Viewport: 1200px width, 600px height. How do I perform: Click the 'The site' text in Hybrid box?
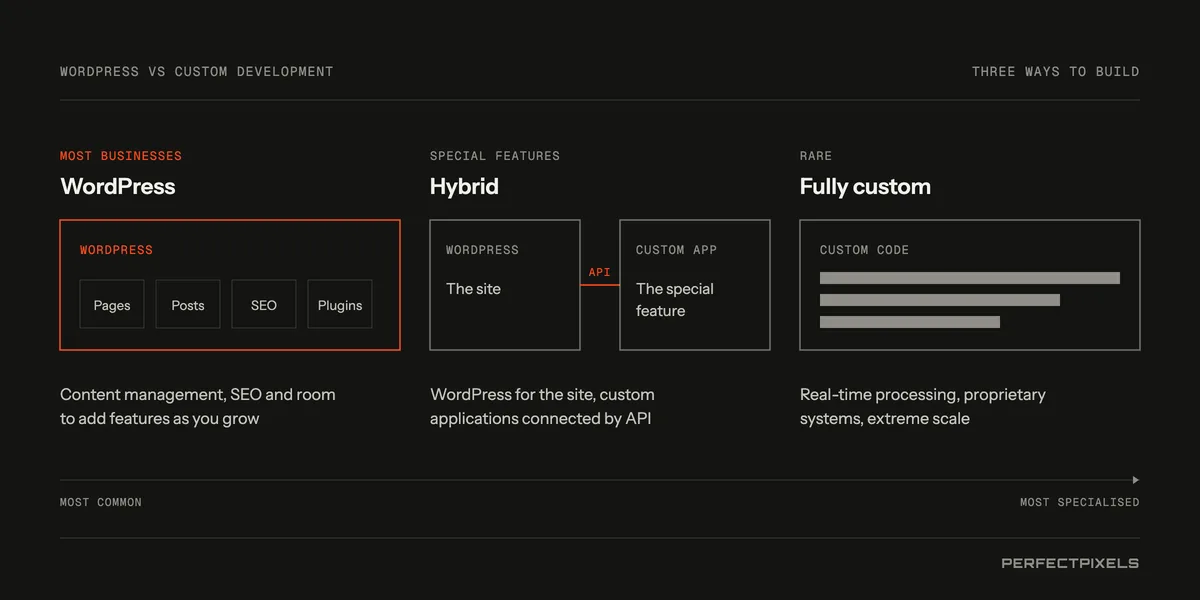point(473,289)
